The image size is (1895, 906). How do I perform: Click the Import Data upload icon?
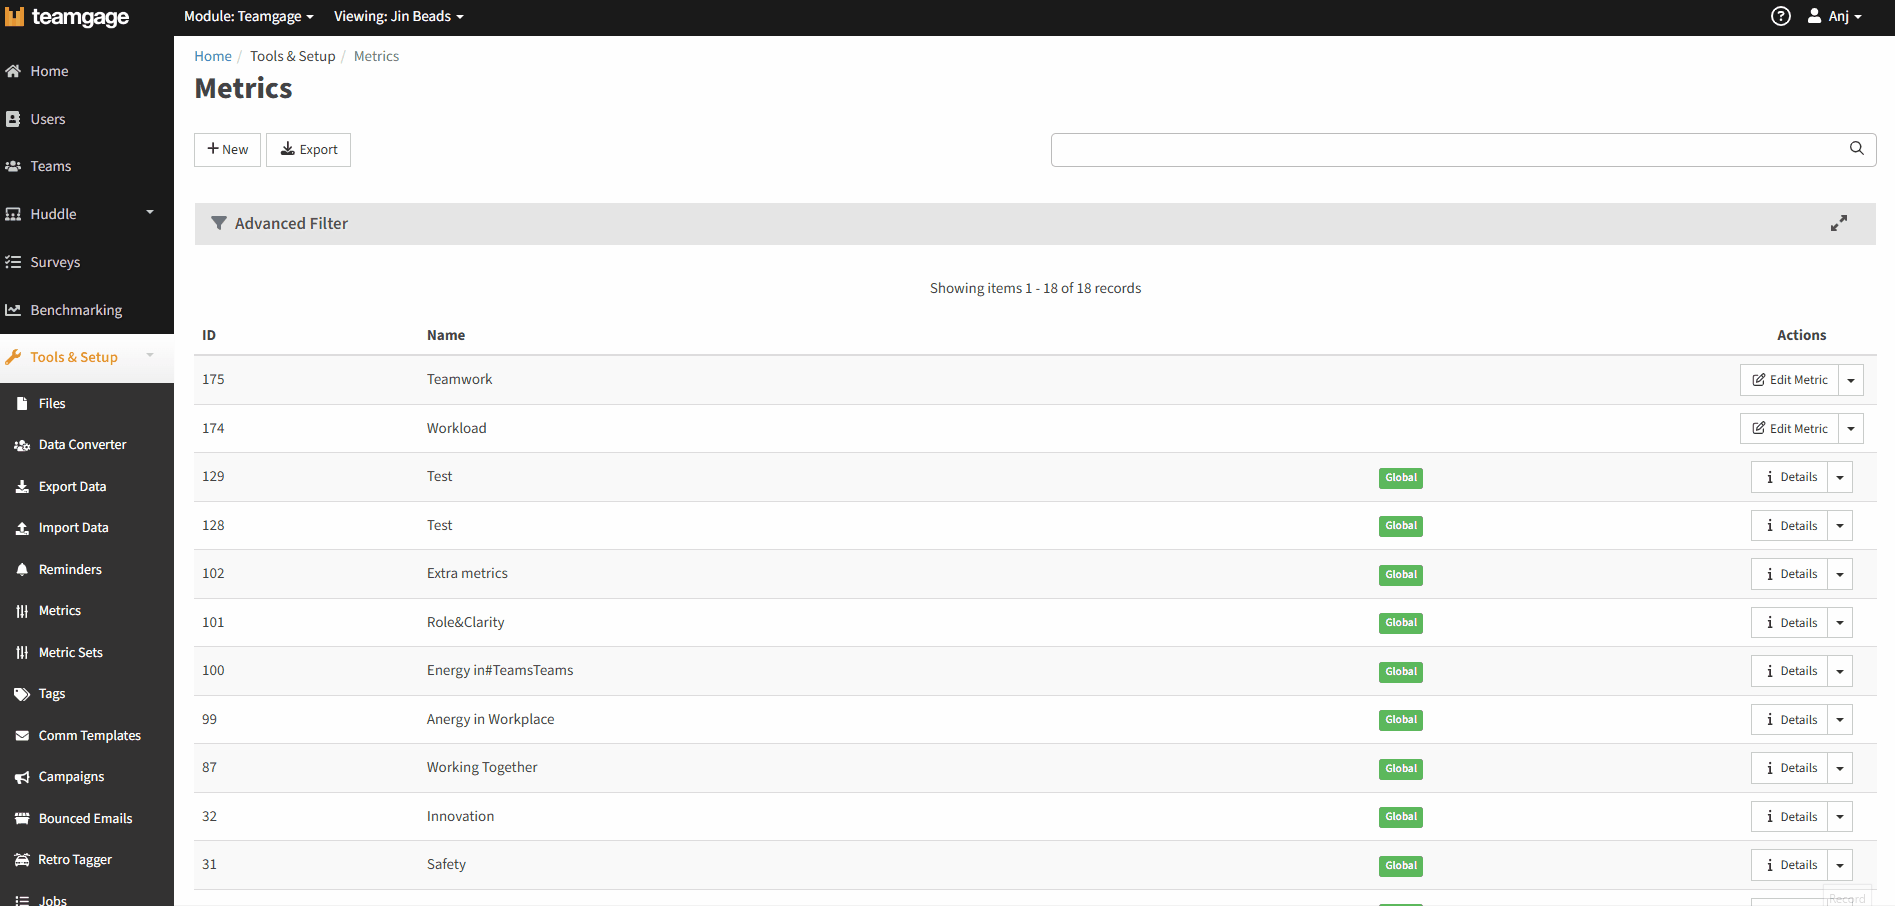22,528
